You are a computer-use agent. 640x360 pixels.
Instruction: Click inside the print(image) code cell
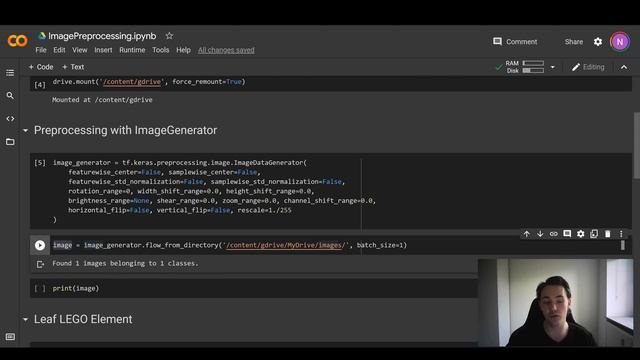click(x=253, y=288)
